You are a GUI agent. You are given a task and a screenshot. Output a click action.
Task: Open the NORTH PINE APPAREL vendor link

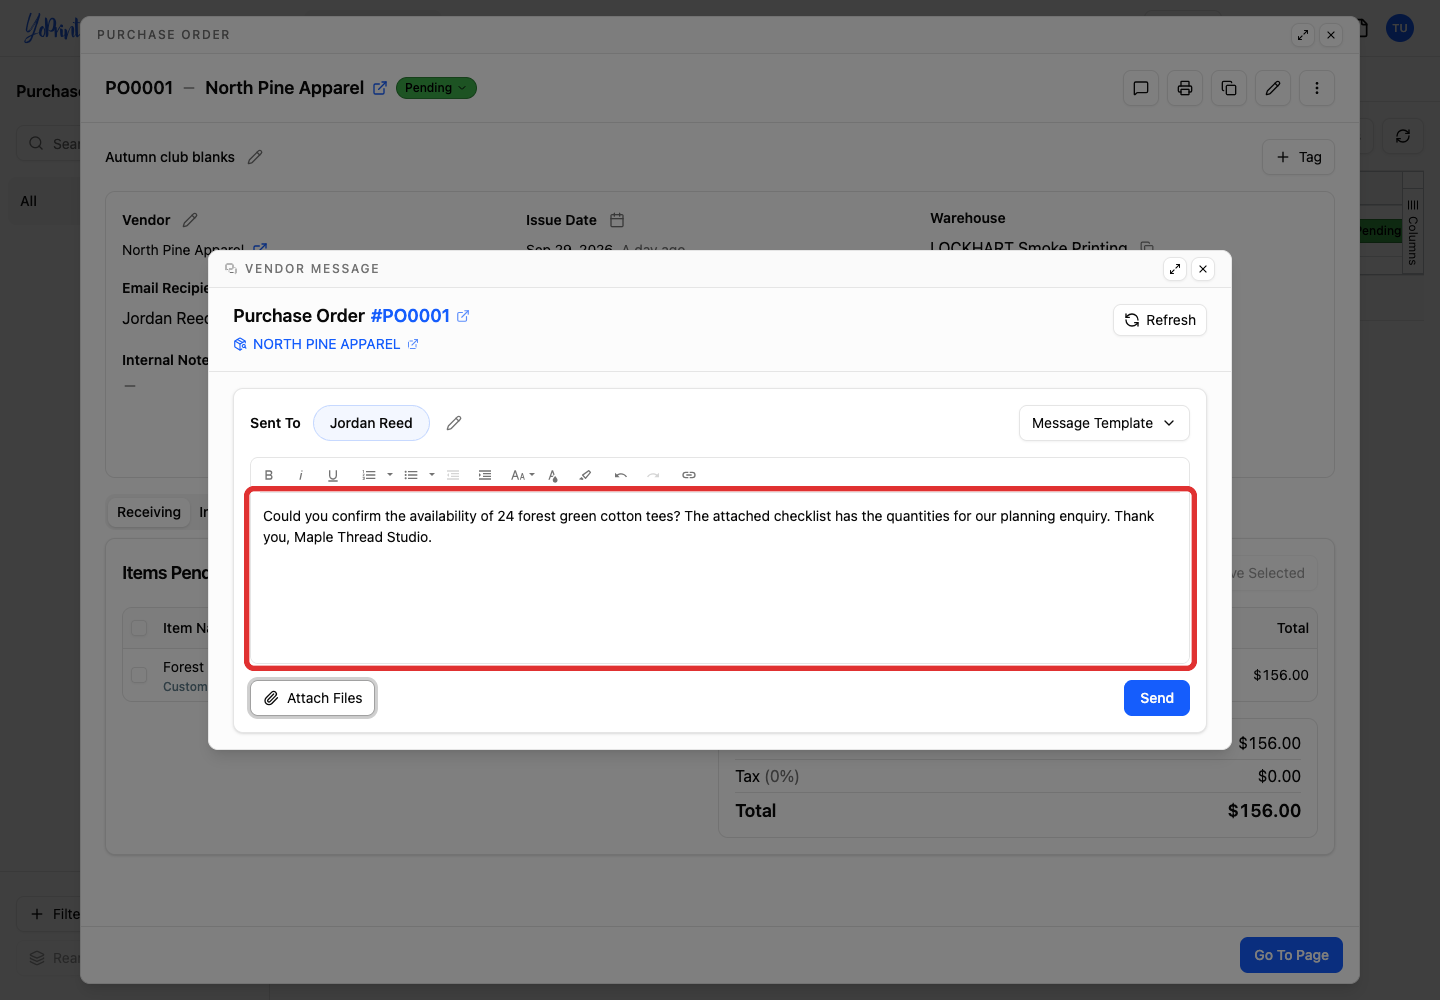pyautogui.click(x=326, y=344)
